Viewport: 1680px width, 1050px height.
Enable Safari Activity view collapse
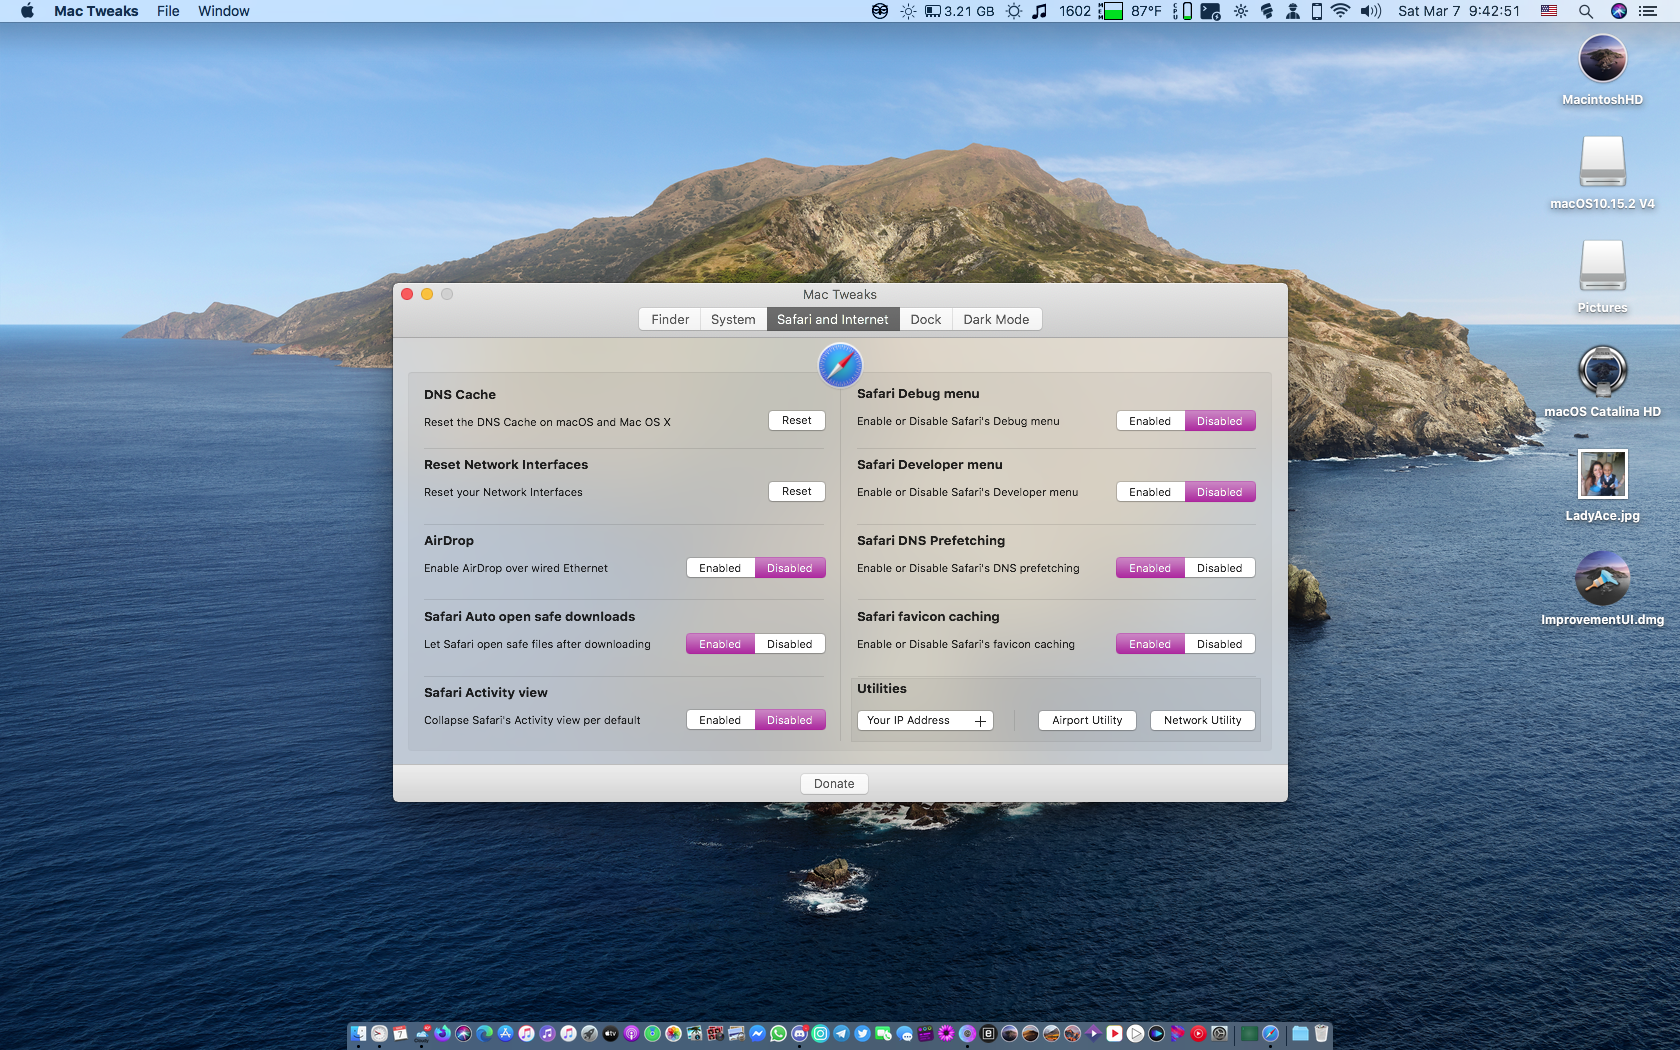point(720,720)
